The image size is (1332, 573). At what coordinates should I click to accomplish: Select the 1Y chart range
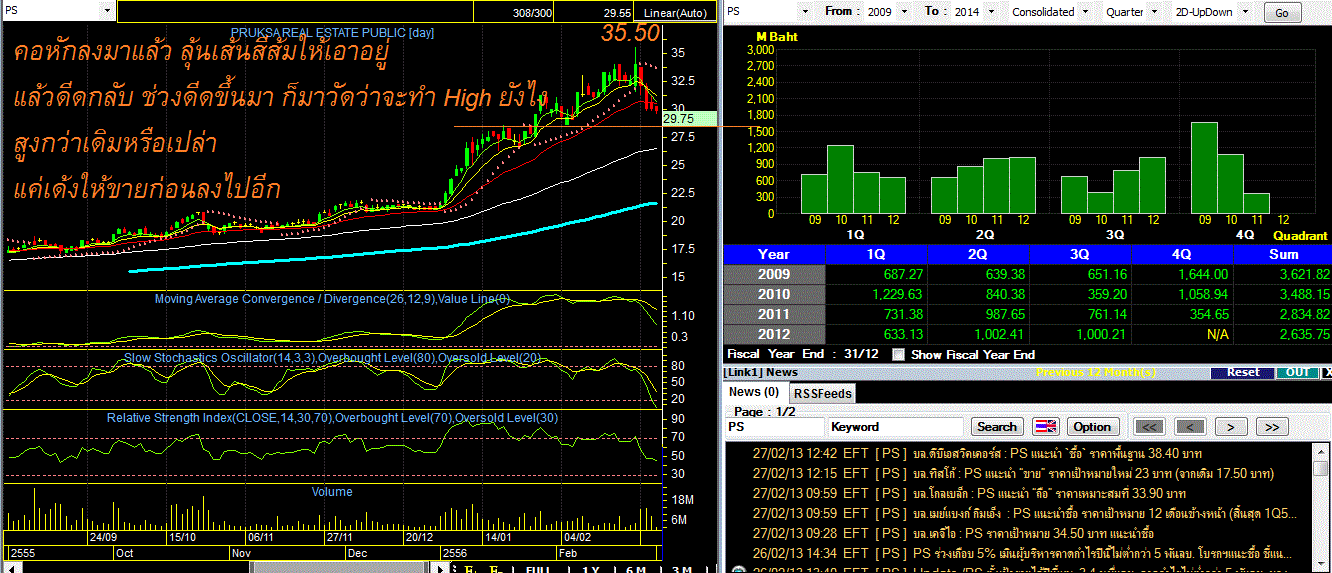point(589,569)
